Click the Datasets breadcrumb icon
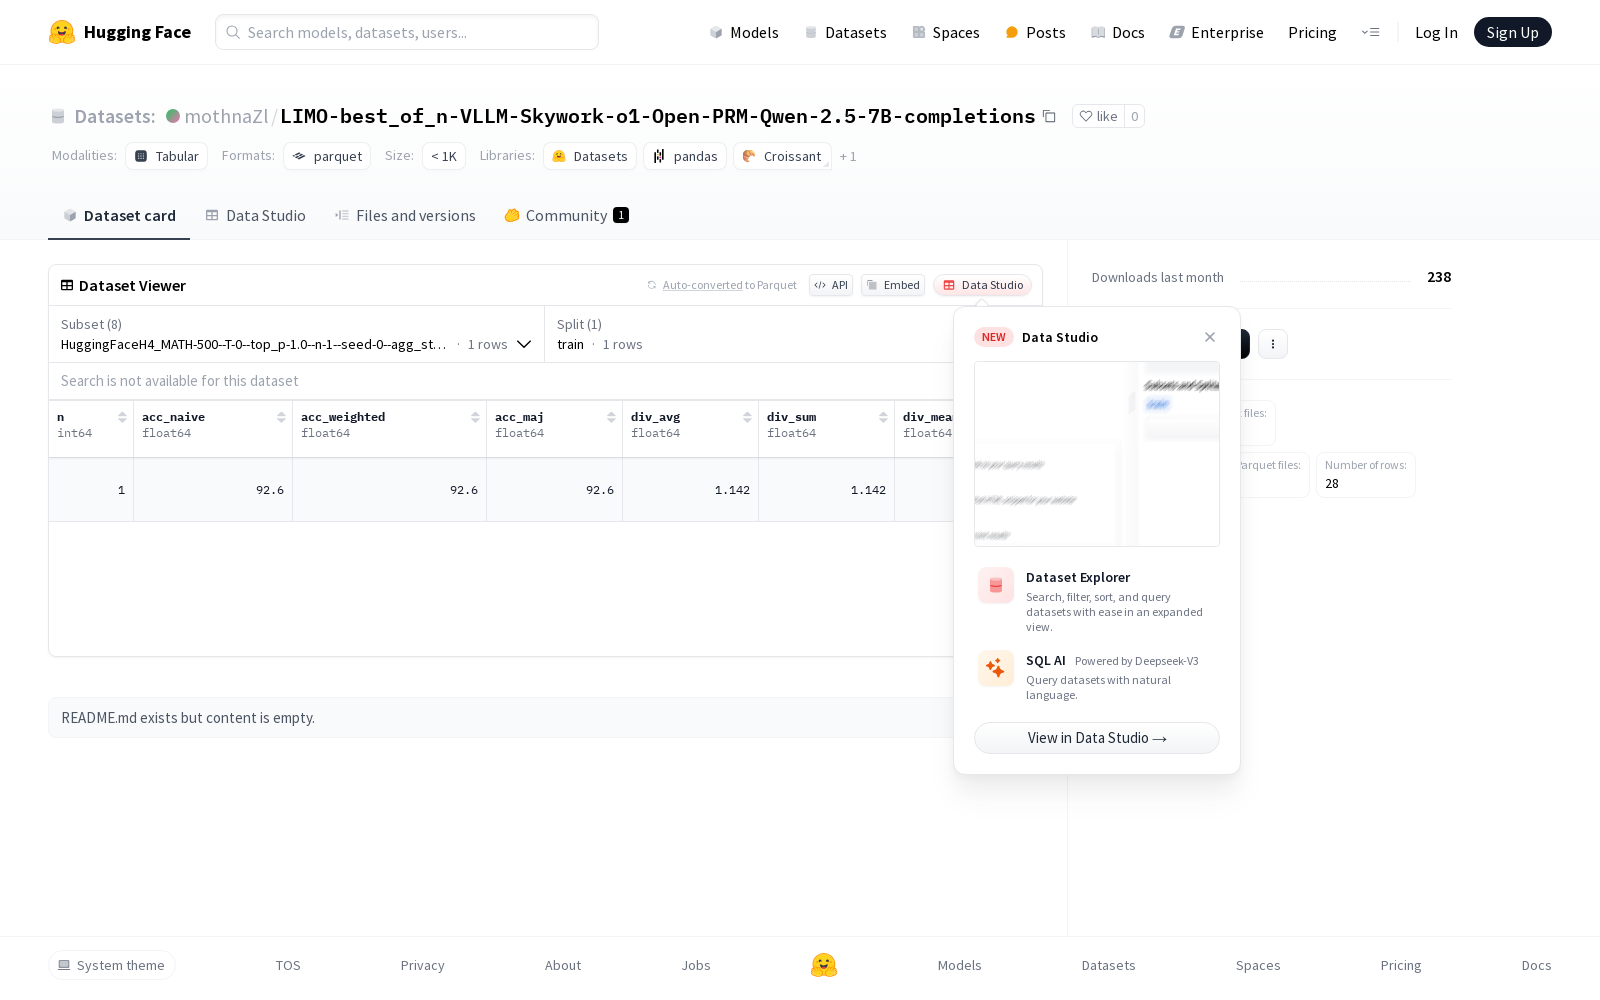Screen dimensions: 1600x1000 [x=58, y=116]
